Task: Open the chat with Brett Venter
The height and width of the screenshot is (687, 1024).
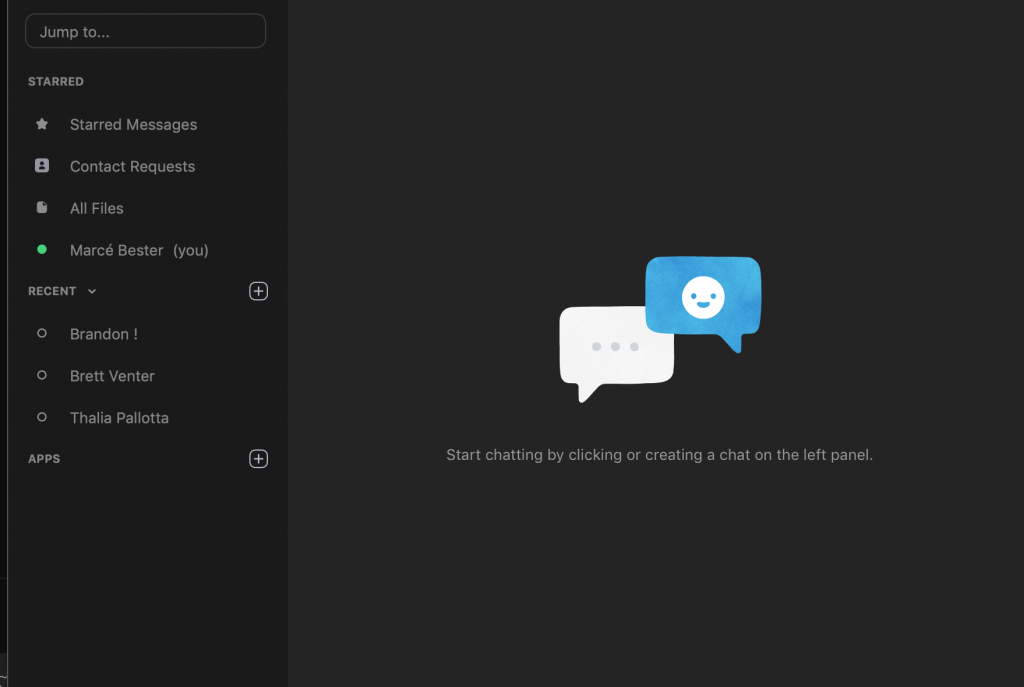Action: click(112, 376)
